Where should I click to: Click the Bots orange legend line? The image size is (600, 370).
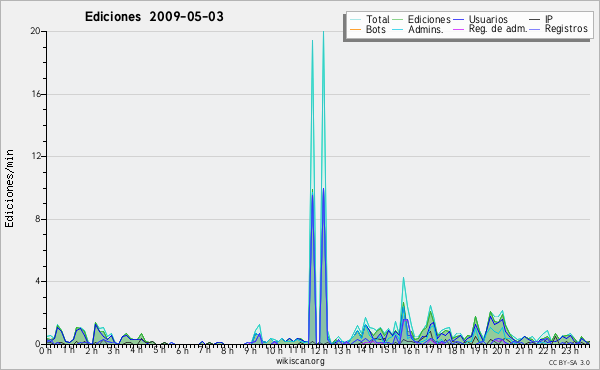point(355,29)
